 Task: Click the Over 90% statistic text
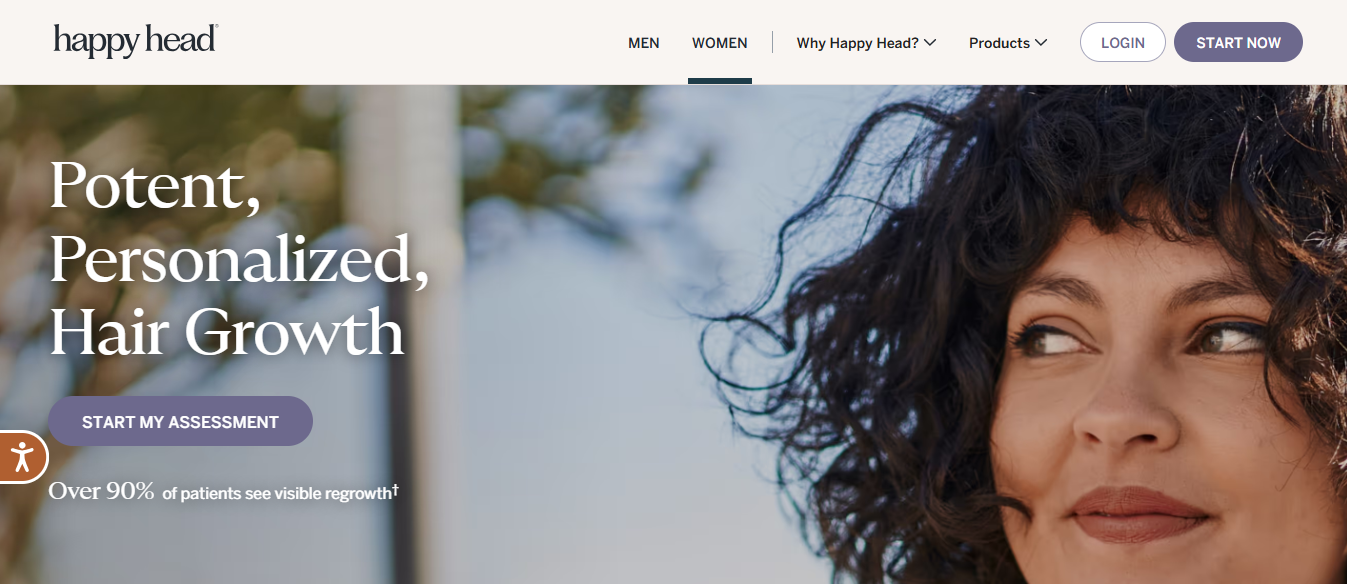[x=102, y=491]
